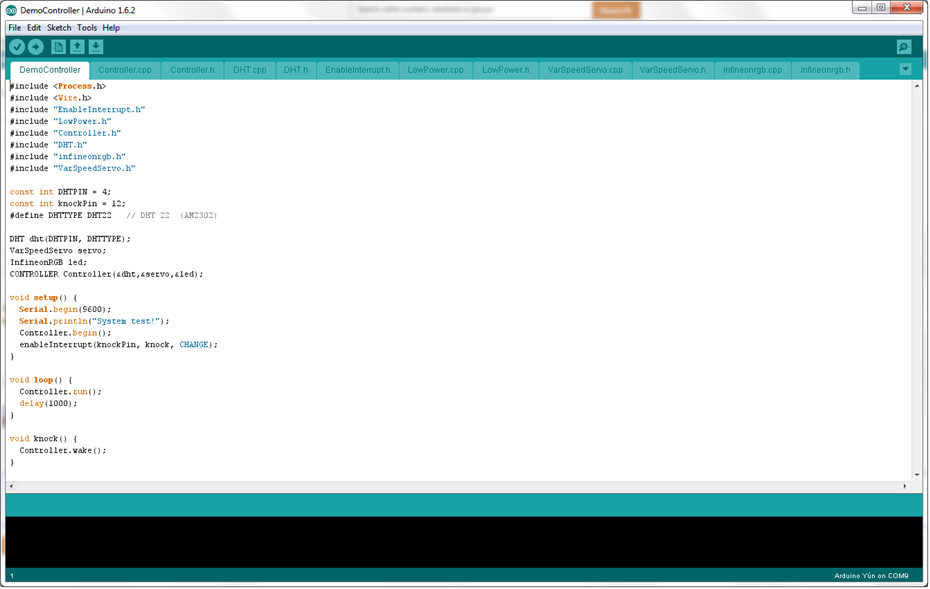This screenshot has width=930, height=589.
Task: Switch to the LowPower.cpp tab
Action: (x=435, y=70)
